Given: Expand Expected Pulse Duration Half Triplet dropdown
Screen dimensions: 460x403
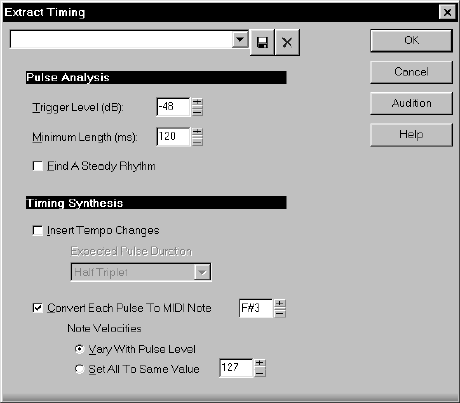Looking at the screenshot, I should coord(202,272).
